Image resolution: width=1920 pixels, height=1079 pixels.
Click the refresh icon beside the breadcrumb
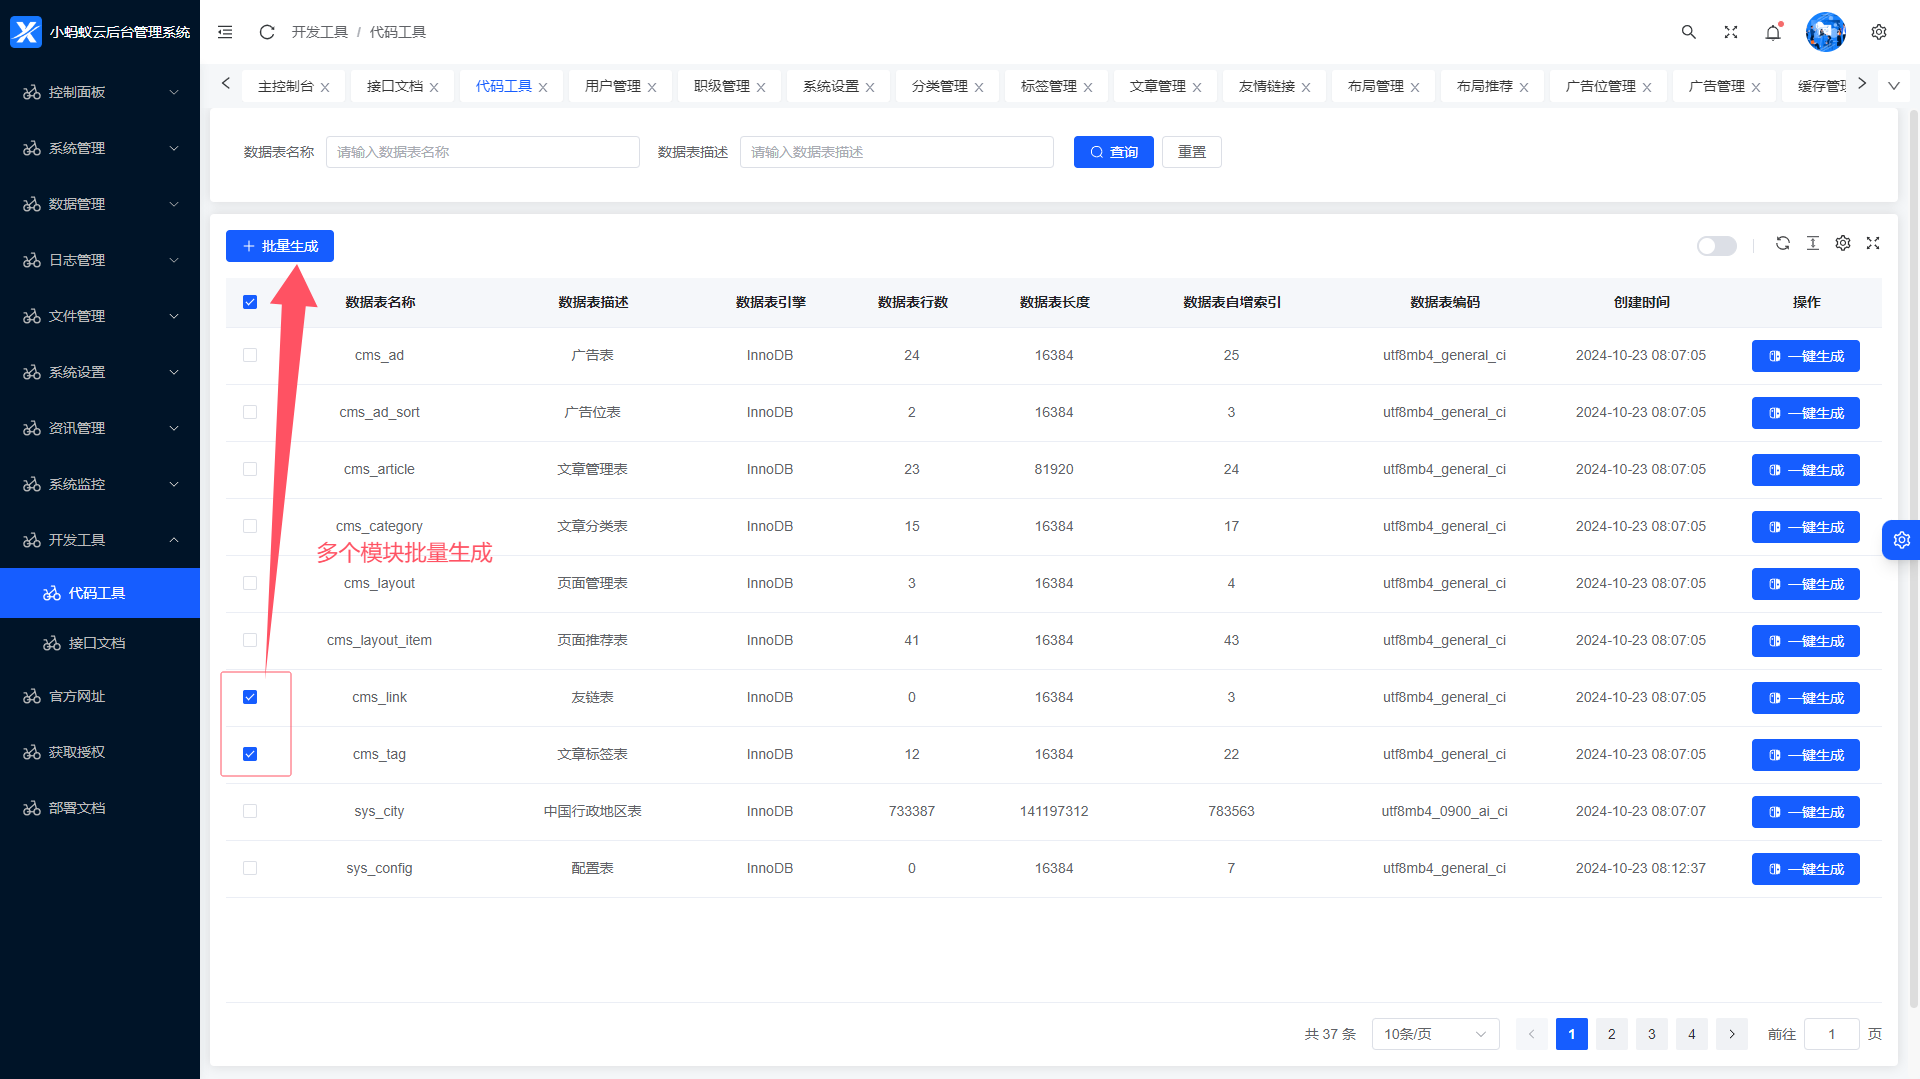click(267, 32)
